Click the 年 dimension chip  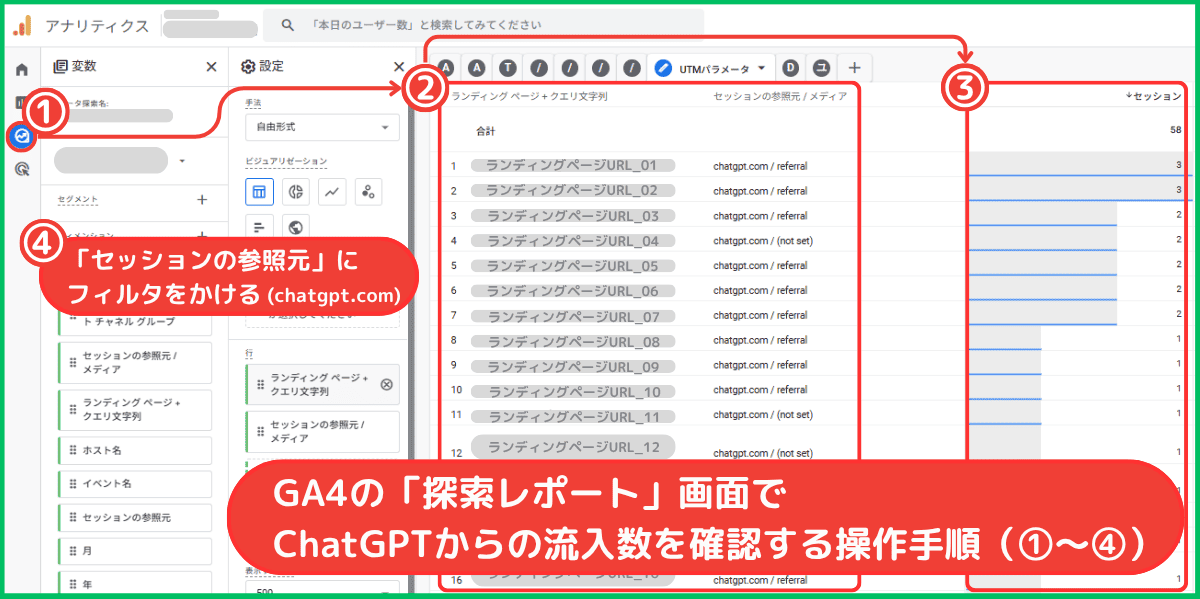[135, 584]
